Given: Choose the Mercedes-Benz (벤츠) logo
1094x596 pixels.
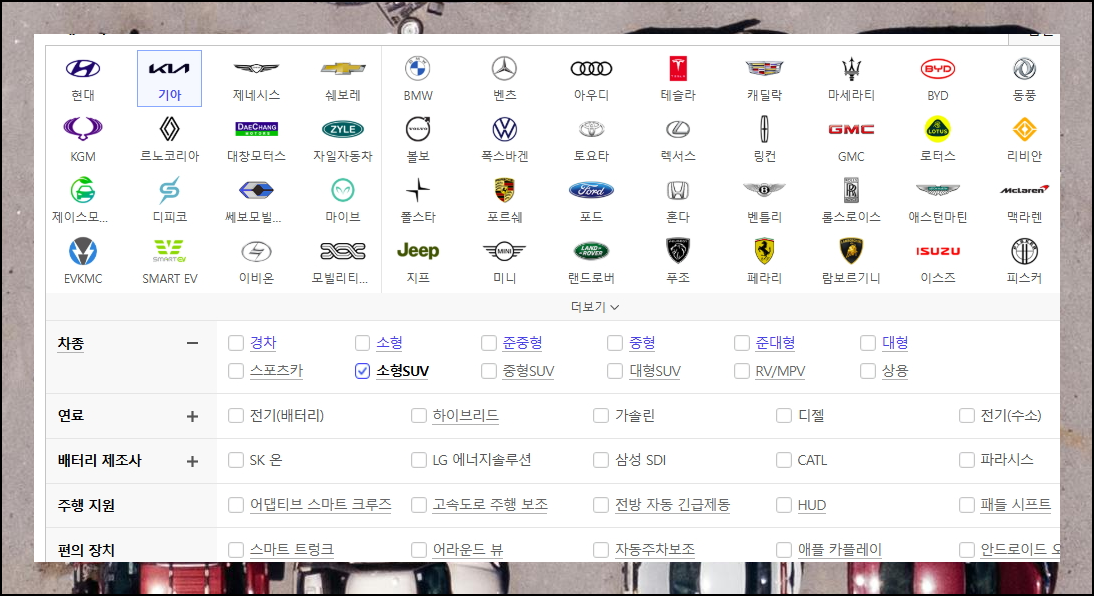Looking at the screenshot, I should (504, 68).
